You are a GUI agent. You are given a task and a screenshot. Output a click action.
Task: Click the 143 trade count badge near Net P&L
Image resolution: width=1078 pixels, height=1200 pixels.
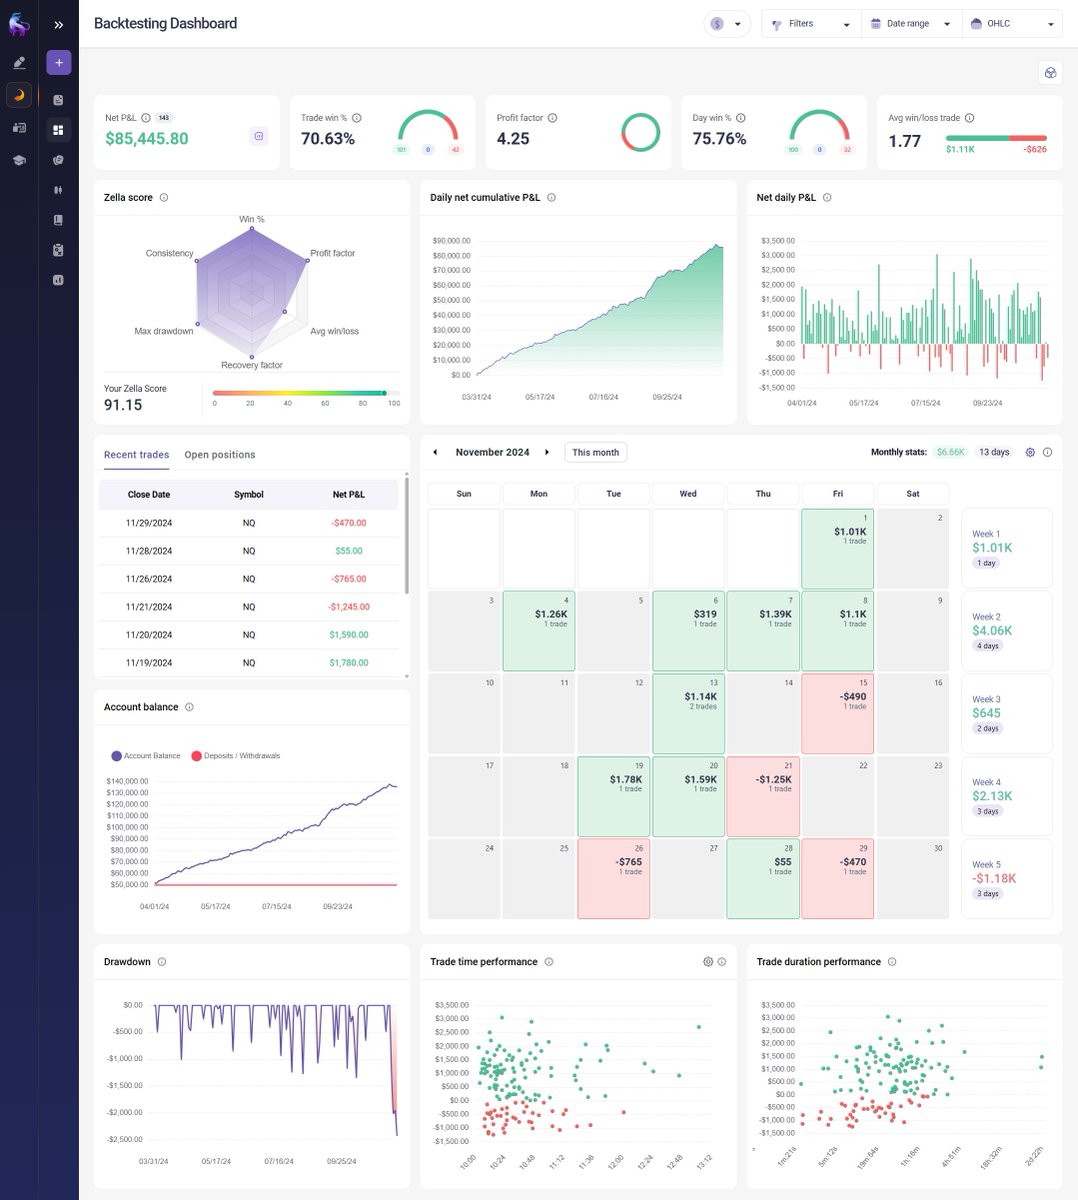click(164, 118)
